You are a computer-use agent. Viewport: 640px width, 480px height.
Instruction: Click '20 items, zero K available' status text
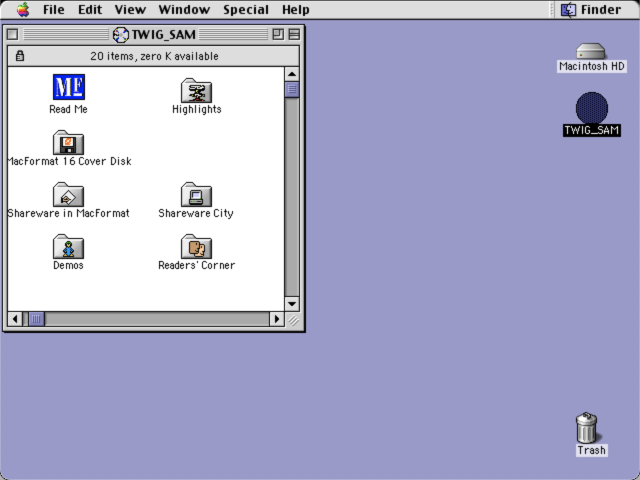(154, 56)
